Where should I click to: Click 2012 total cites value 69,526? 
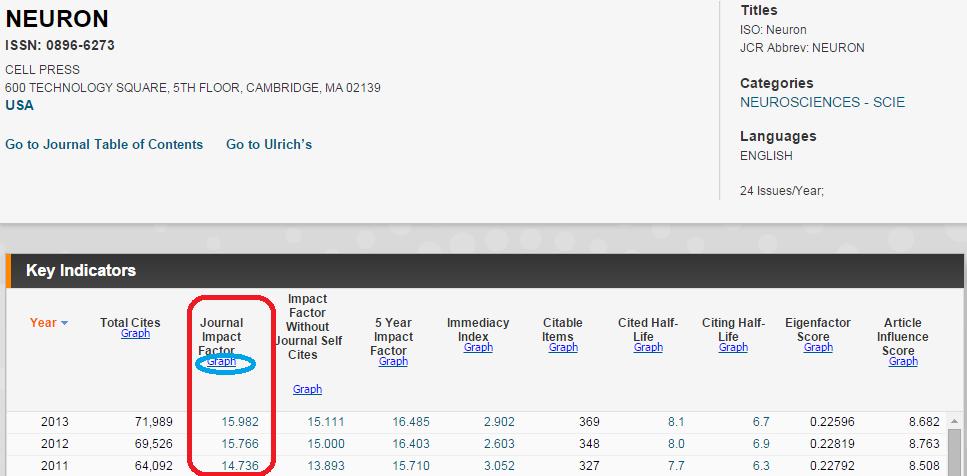pyautogui.click(x=154, y=444)
